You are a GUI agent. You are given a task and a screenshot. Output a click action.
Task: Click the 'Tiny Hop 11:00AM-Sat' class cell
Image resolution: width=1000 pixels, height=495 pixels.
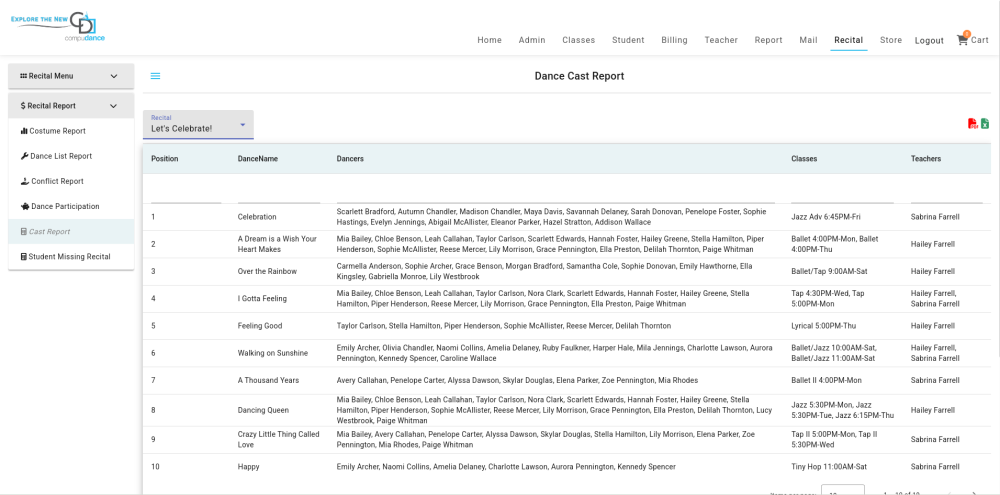click(x=829, y=467)
